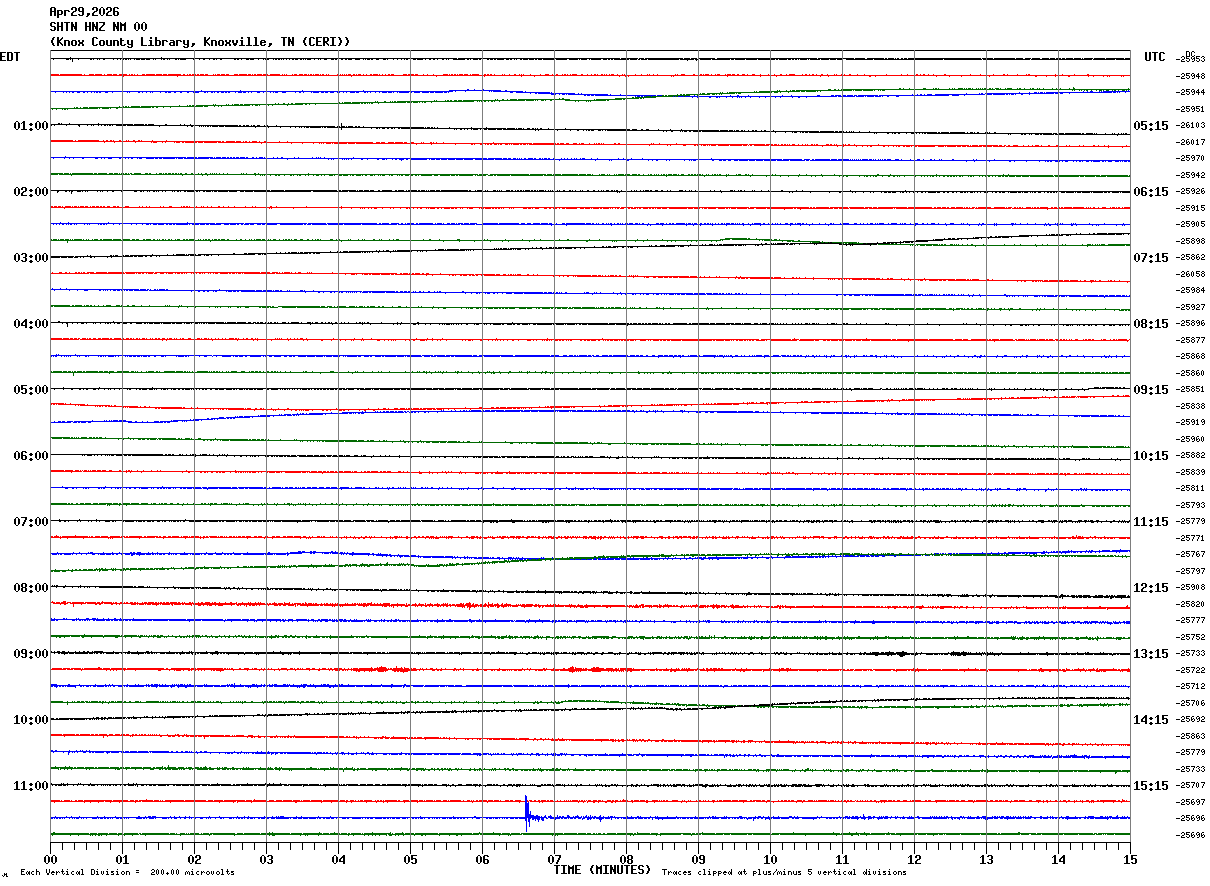
Task: Click the '08:00' EDT hour label
Action: click(31, 588)
